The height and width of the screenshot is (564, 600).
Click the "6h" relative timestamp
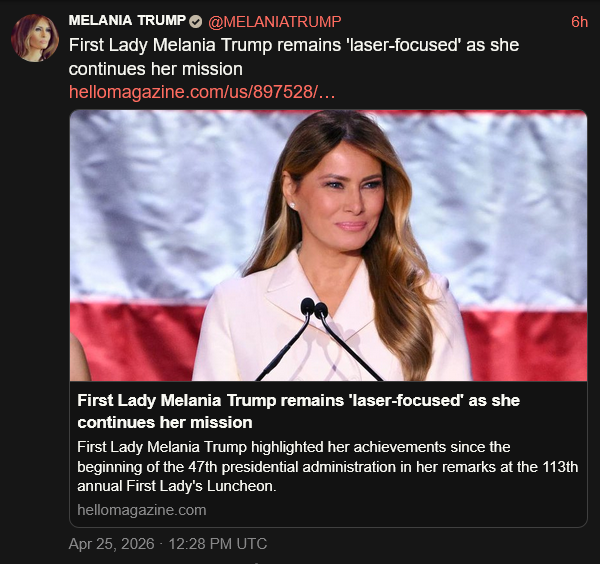pyautogui.click(x=579, y=21)
